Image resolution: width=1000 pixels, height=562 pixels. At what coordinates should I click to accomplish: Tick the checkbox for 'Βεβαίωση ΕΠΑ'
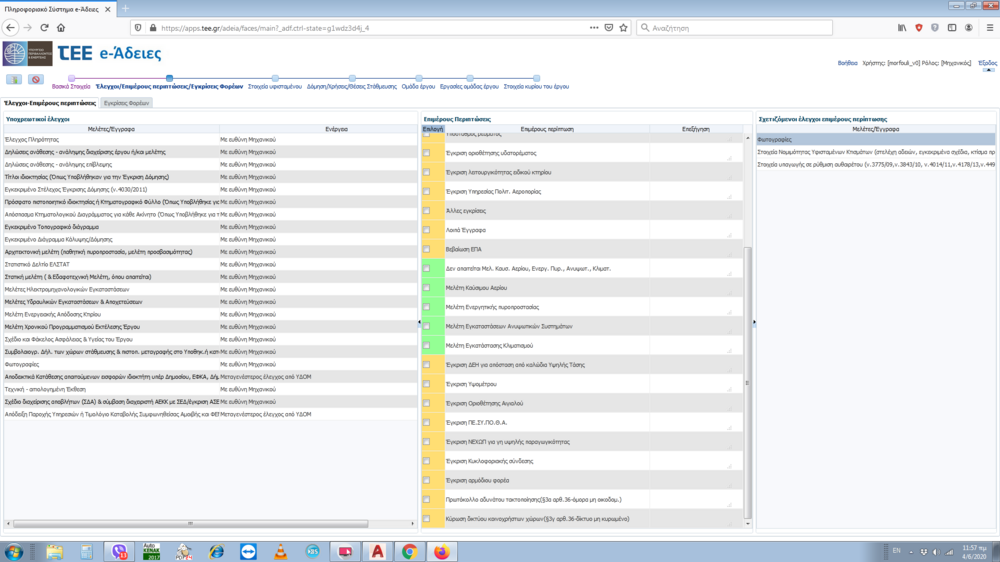(x=426, y=249)
